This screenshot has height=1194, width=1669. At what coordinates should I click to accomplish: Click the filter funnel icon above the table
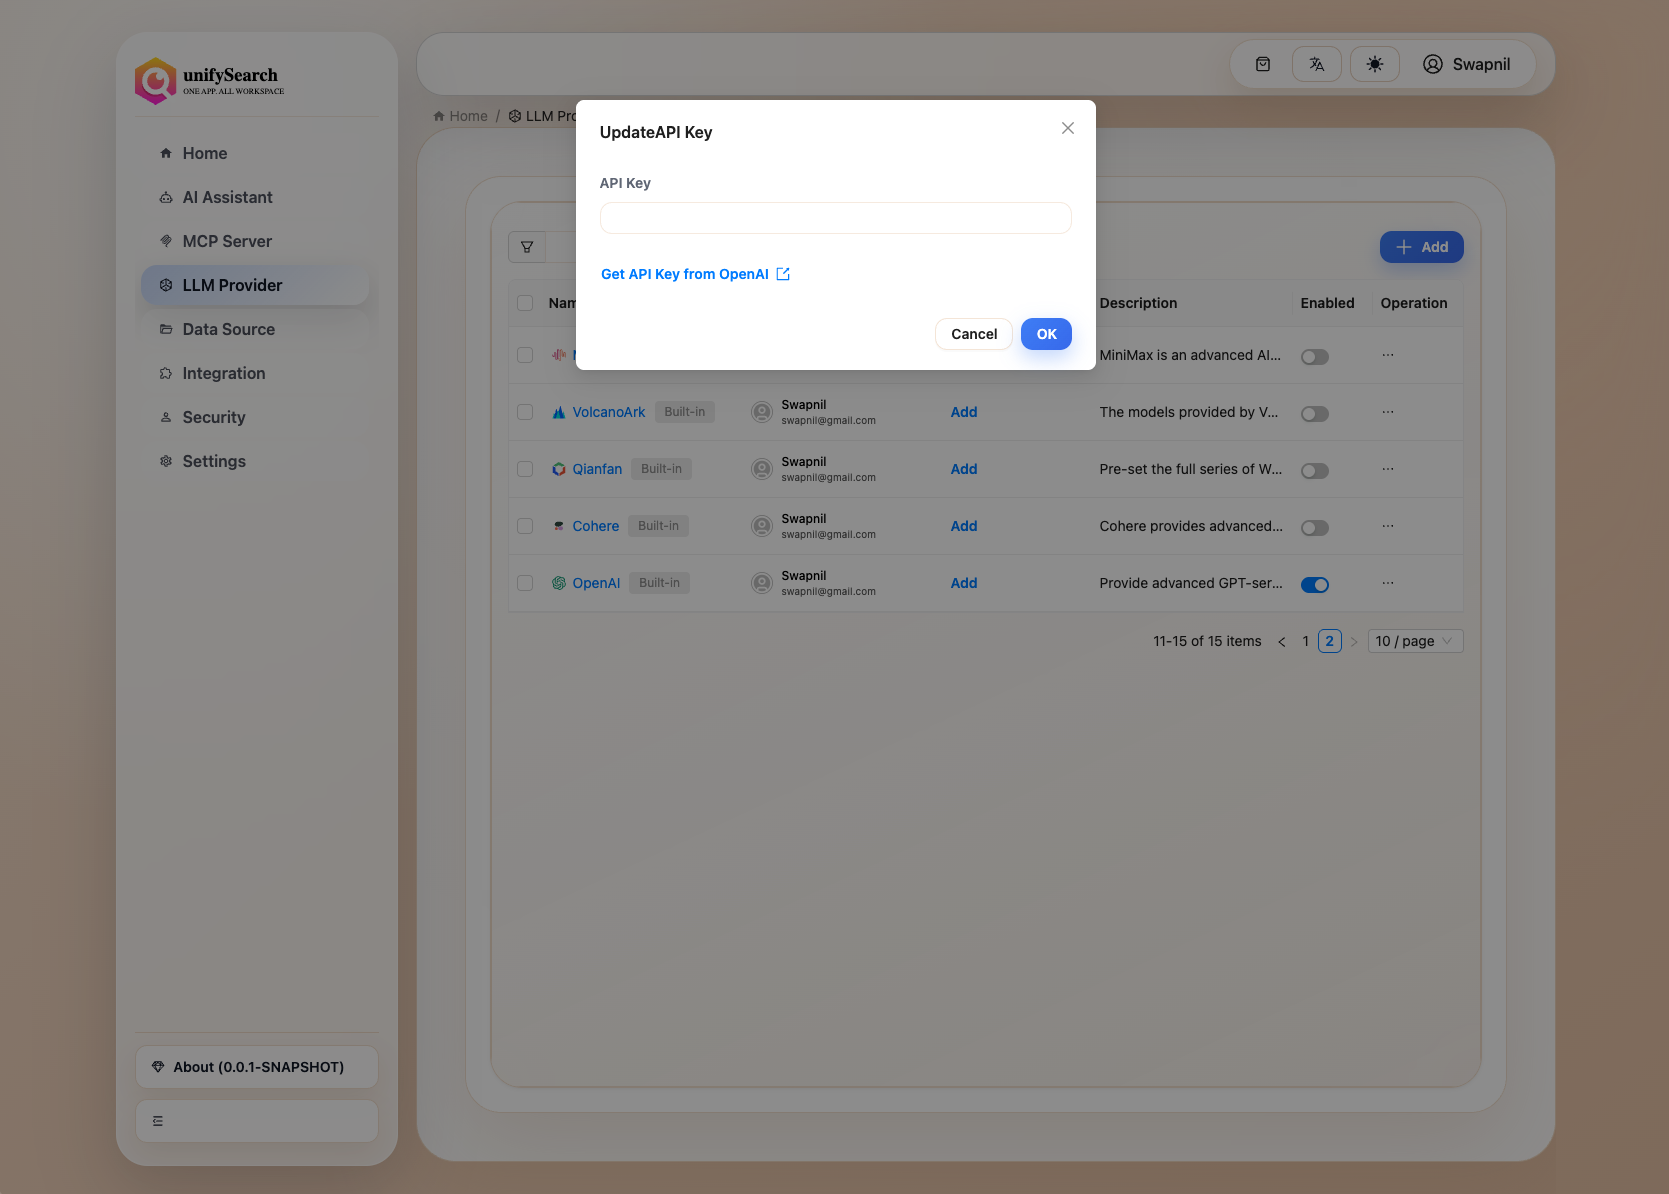(x=527, y=246)
